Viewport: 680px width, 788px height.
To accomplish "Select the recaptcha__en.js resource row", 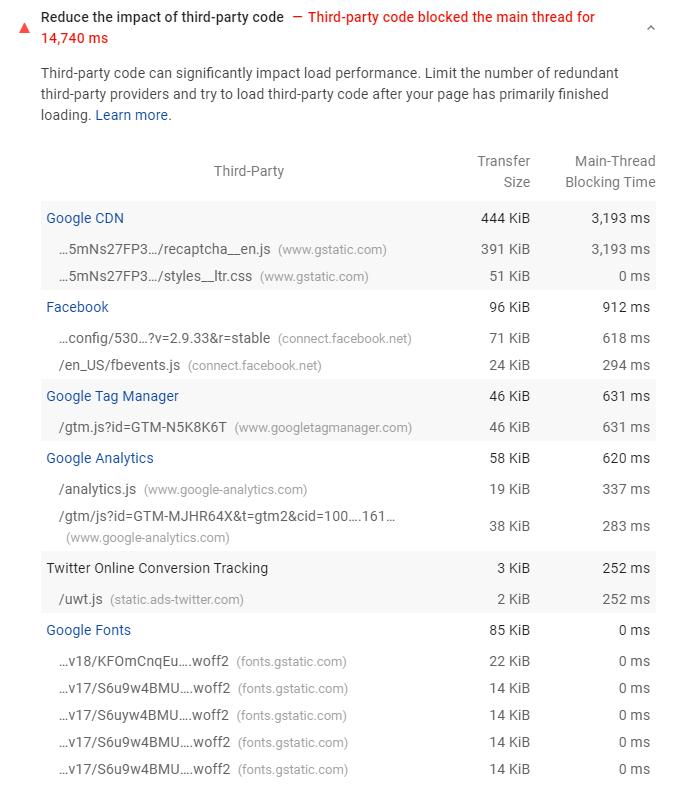I will pyautogui.click(x=348, y=249).
